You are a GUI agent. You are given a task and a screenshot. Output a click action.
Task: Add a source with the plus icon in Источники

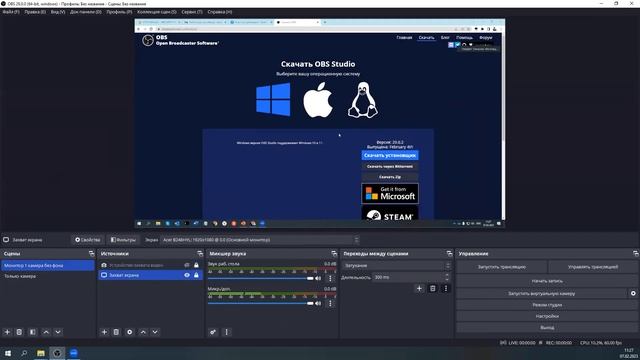(104, 332)
